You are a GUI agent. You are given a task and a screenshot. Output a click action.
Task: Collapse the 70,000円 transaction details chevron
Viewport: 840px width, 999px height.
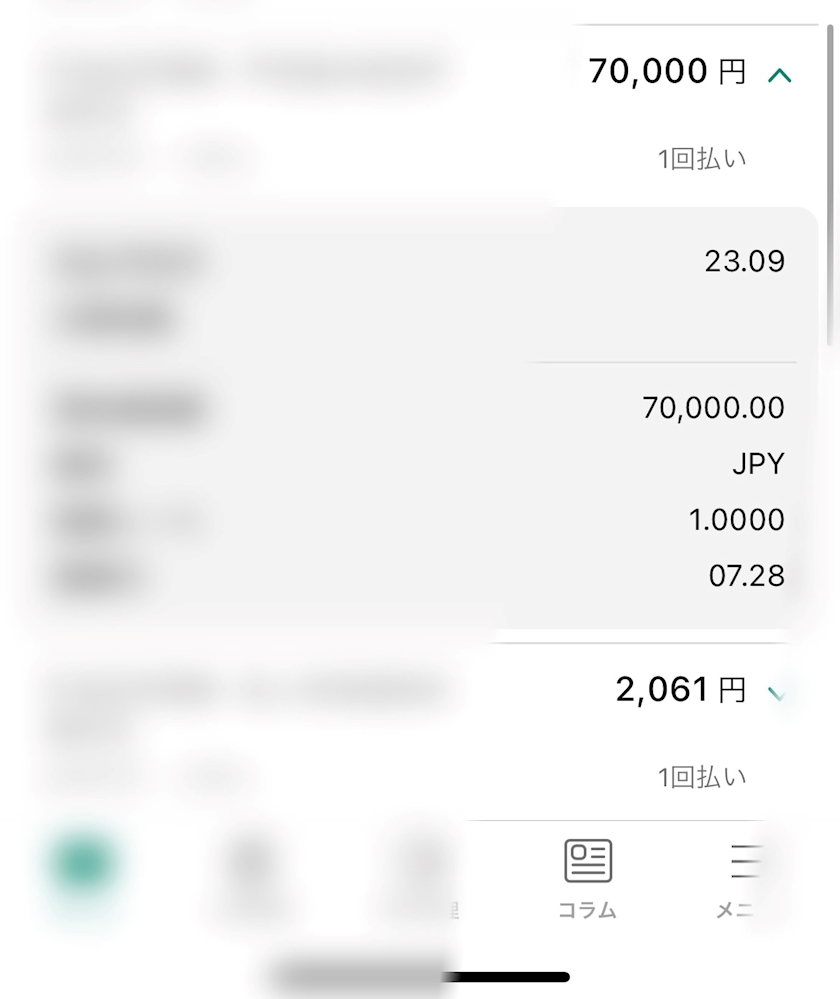tap(780, 74)
